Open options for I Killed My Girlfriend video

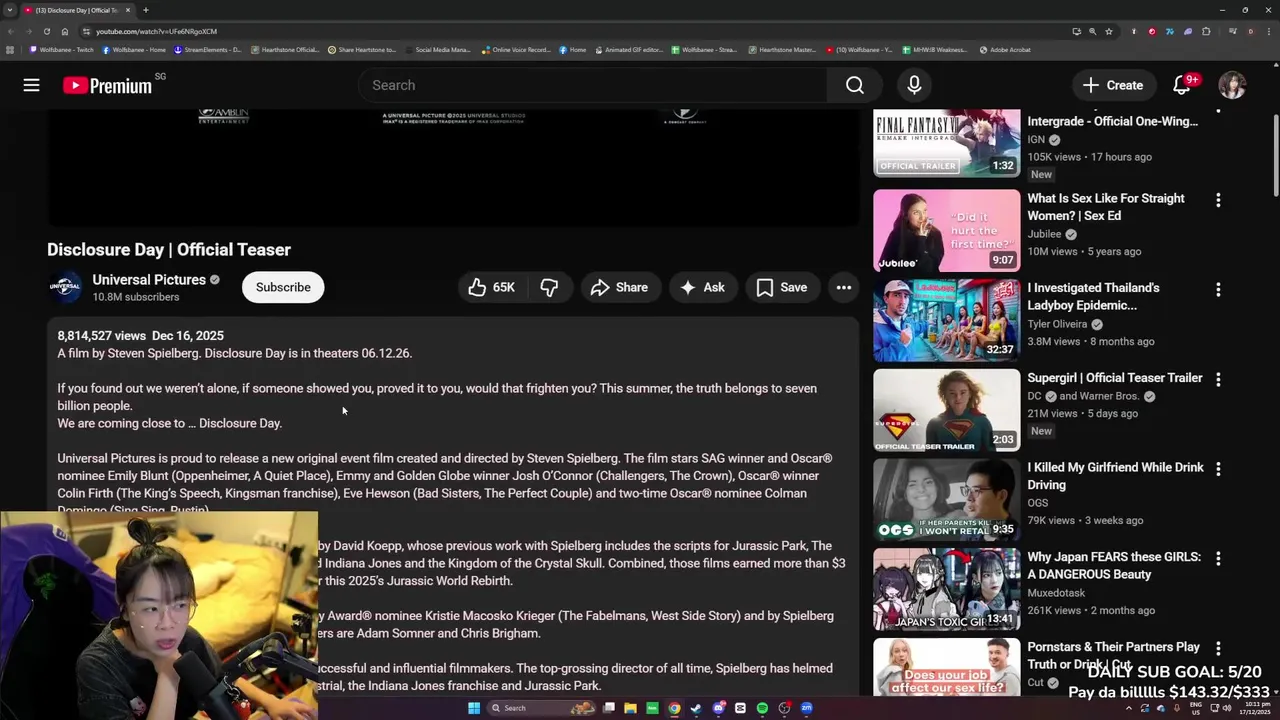click(1218, 469)
